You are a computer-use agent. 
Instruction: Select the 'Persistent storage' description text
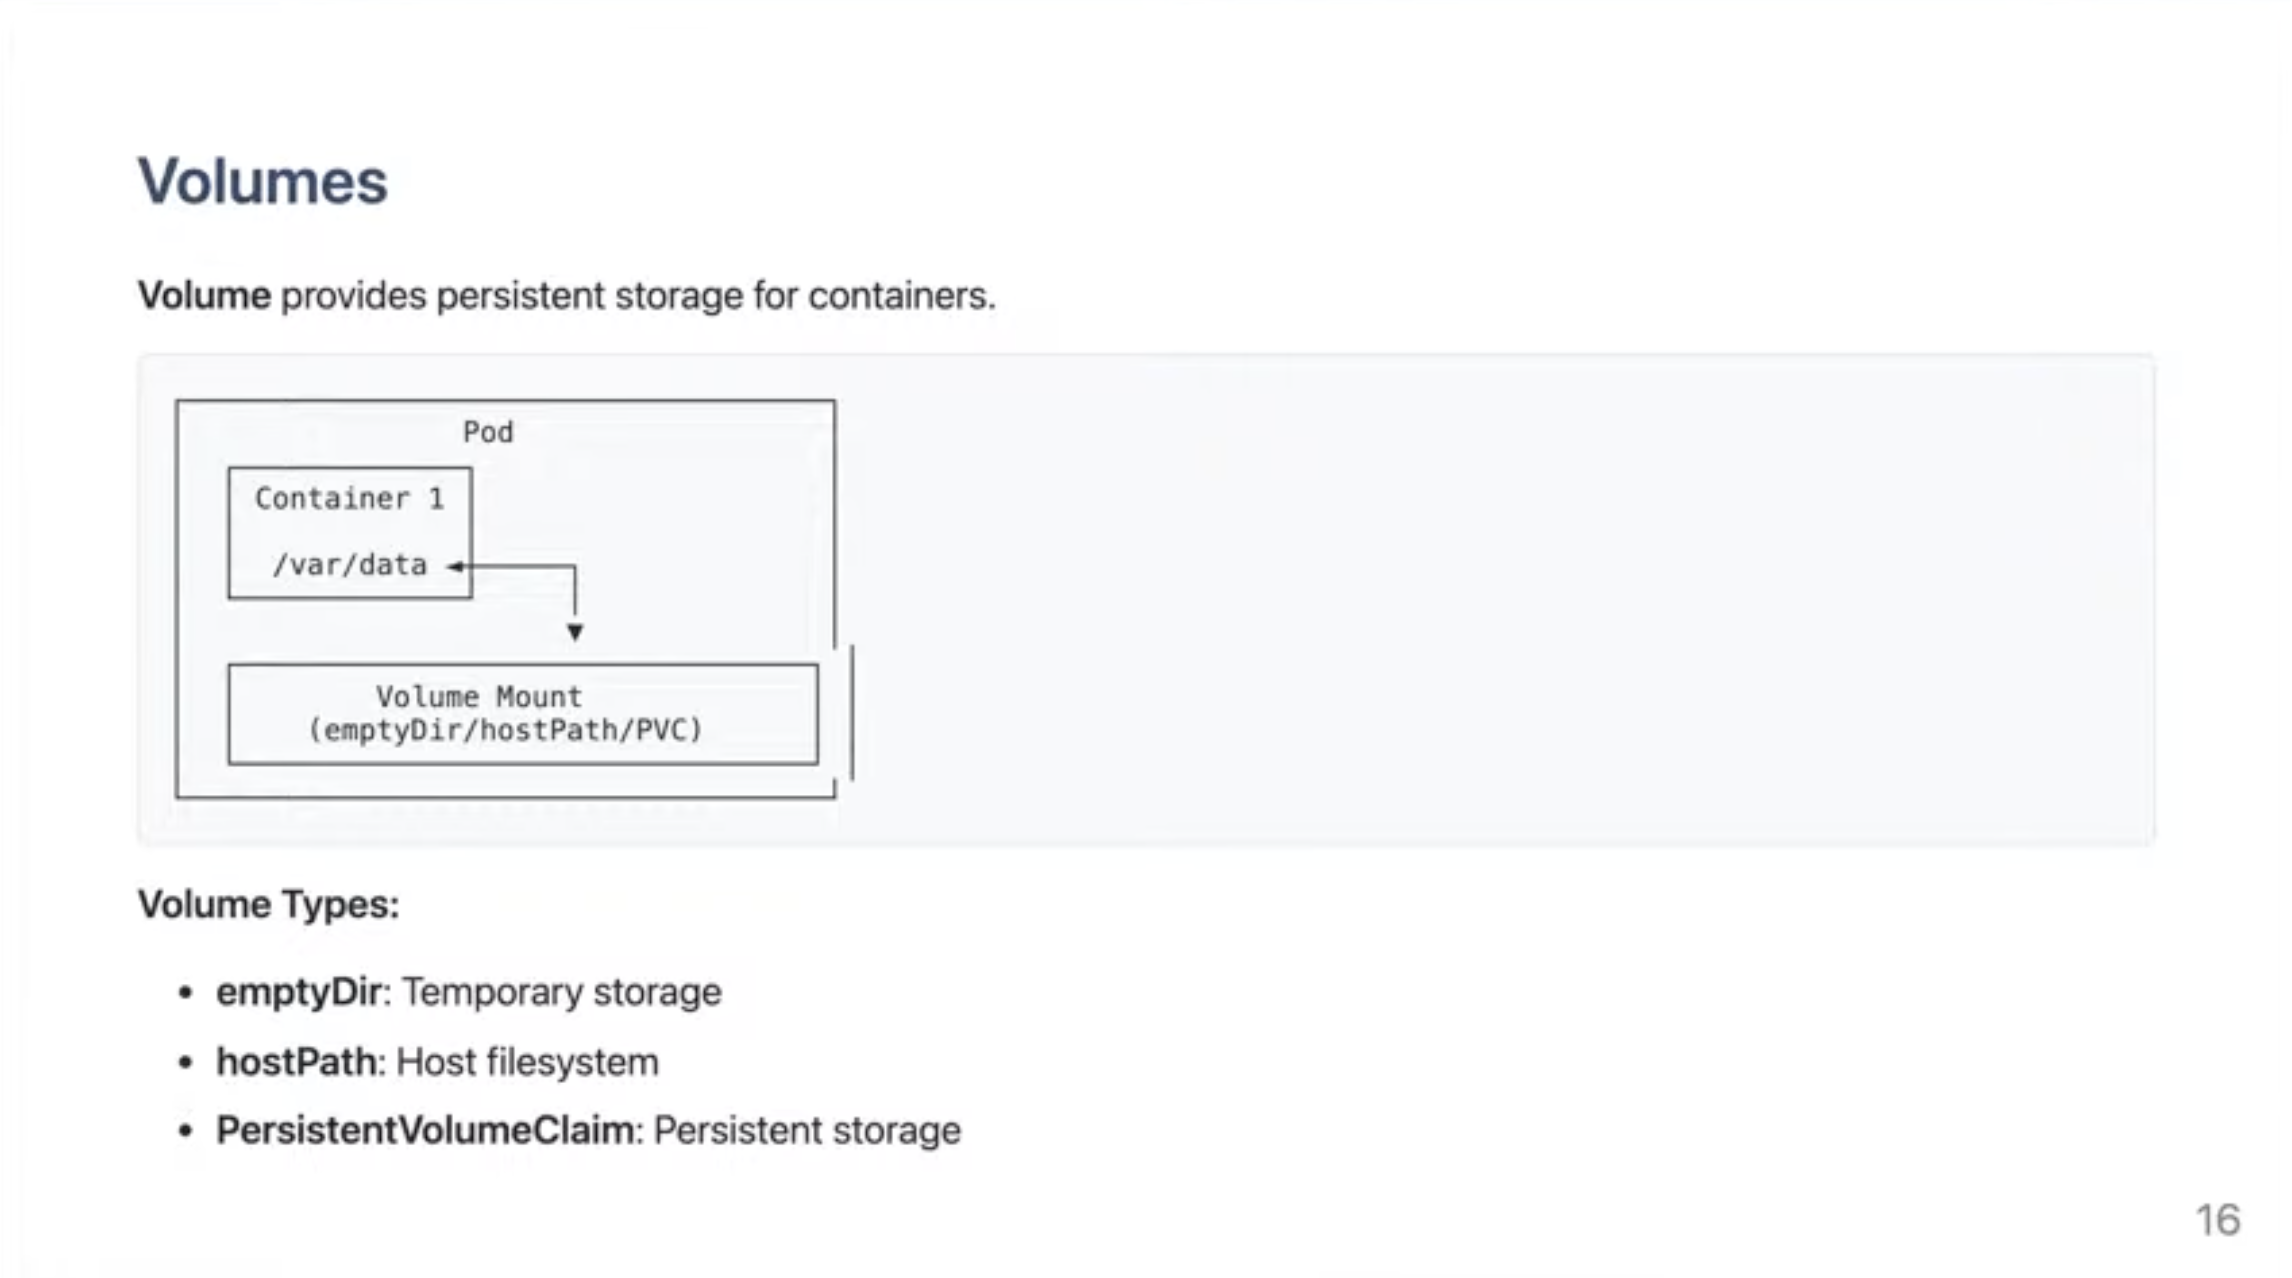click(806, 1131)
